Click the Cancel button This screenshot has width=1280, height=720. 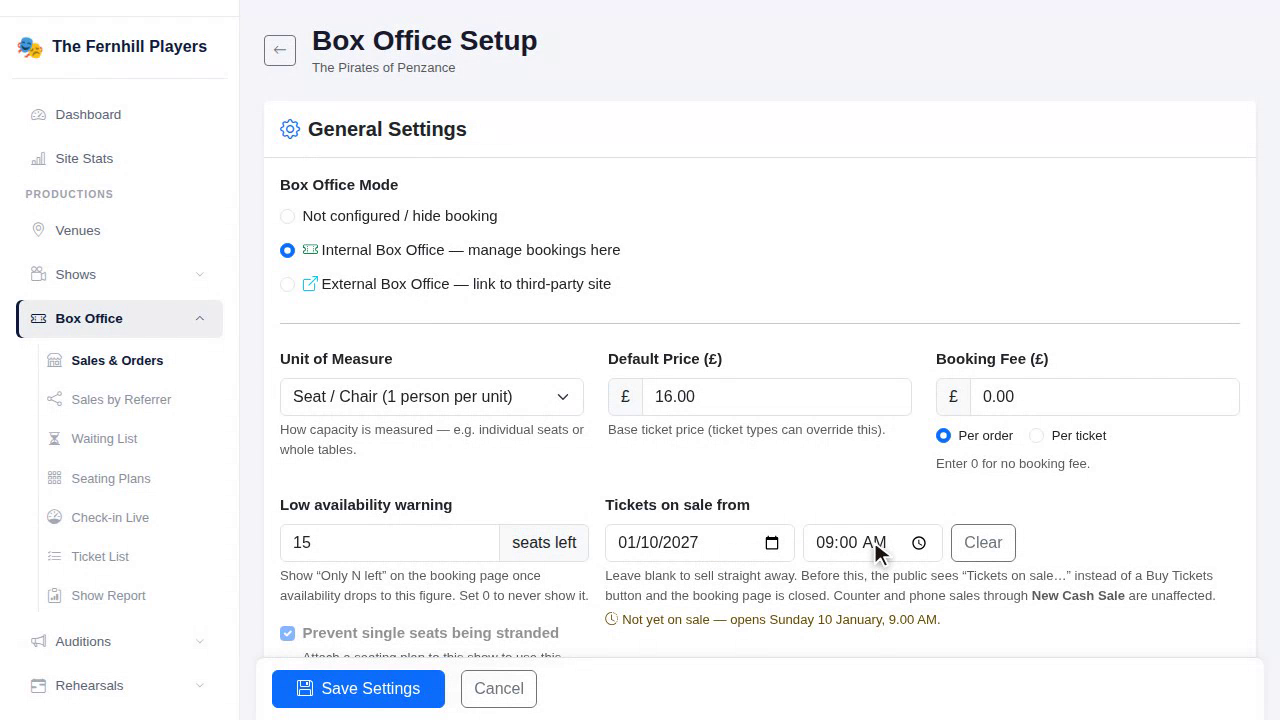tap(499, 688)
